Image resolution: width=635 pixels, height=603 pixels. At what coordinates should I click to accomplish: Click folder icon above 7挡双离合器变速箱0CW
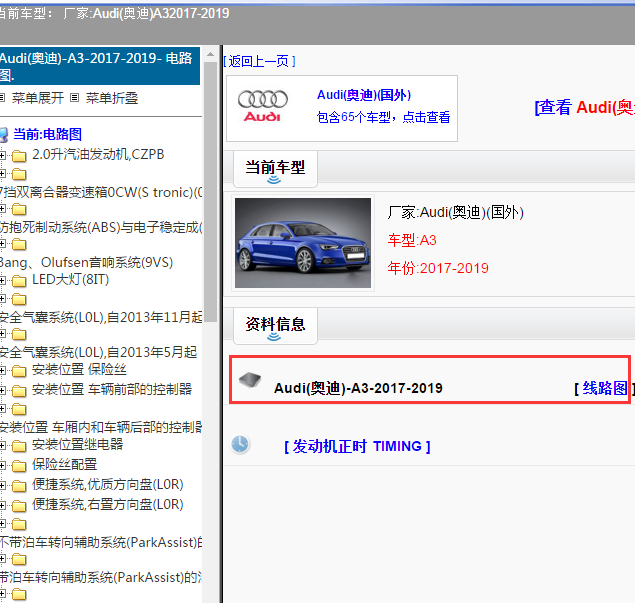[x=19, y=175]
